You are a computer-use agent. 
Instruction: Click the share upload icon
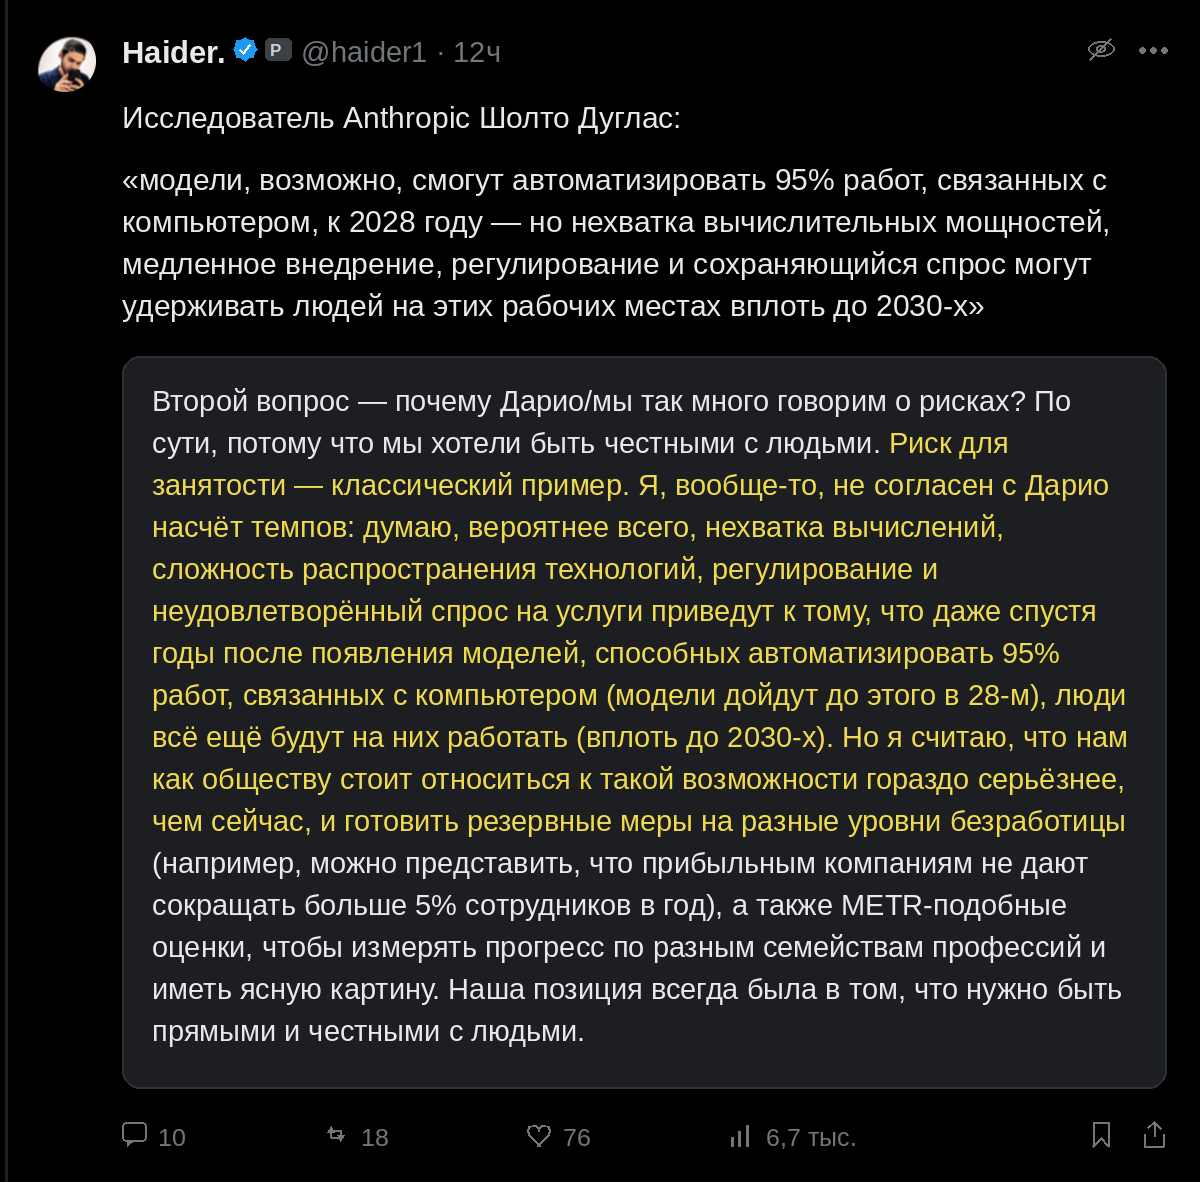(x=1154, y=1135)
